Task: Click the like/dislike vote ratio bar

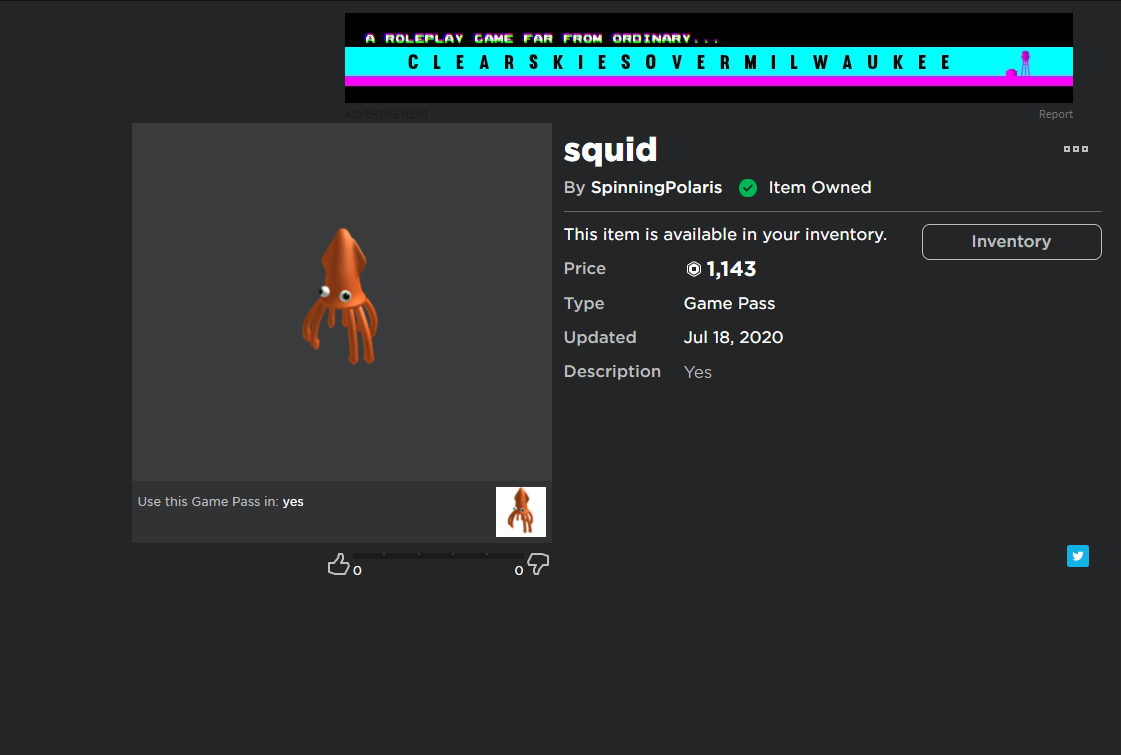Action: pos(438,556)
